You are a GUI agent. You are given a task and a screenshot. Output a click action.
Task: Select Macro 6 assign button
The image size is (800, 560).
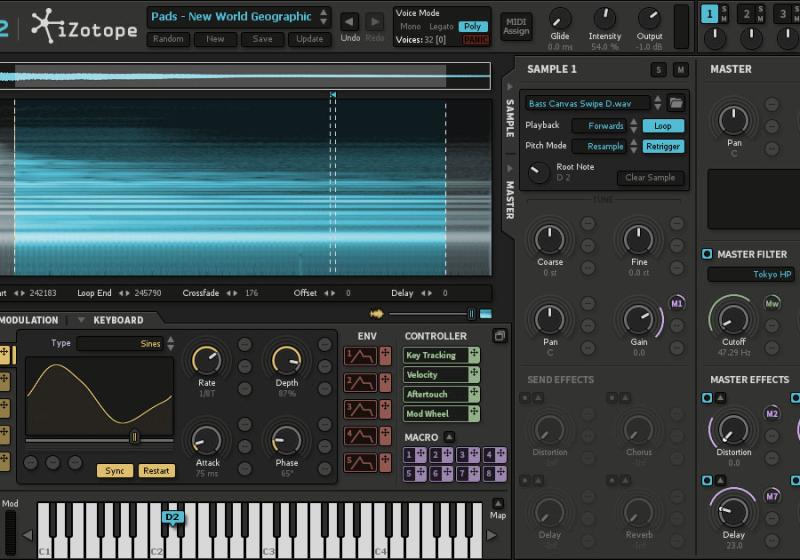click(x=441, y=473)
